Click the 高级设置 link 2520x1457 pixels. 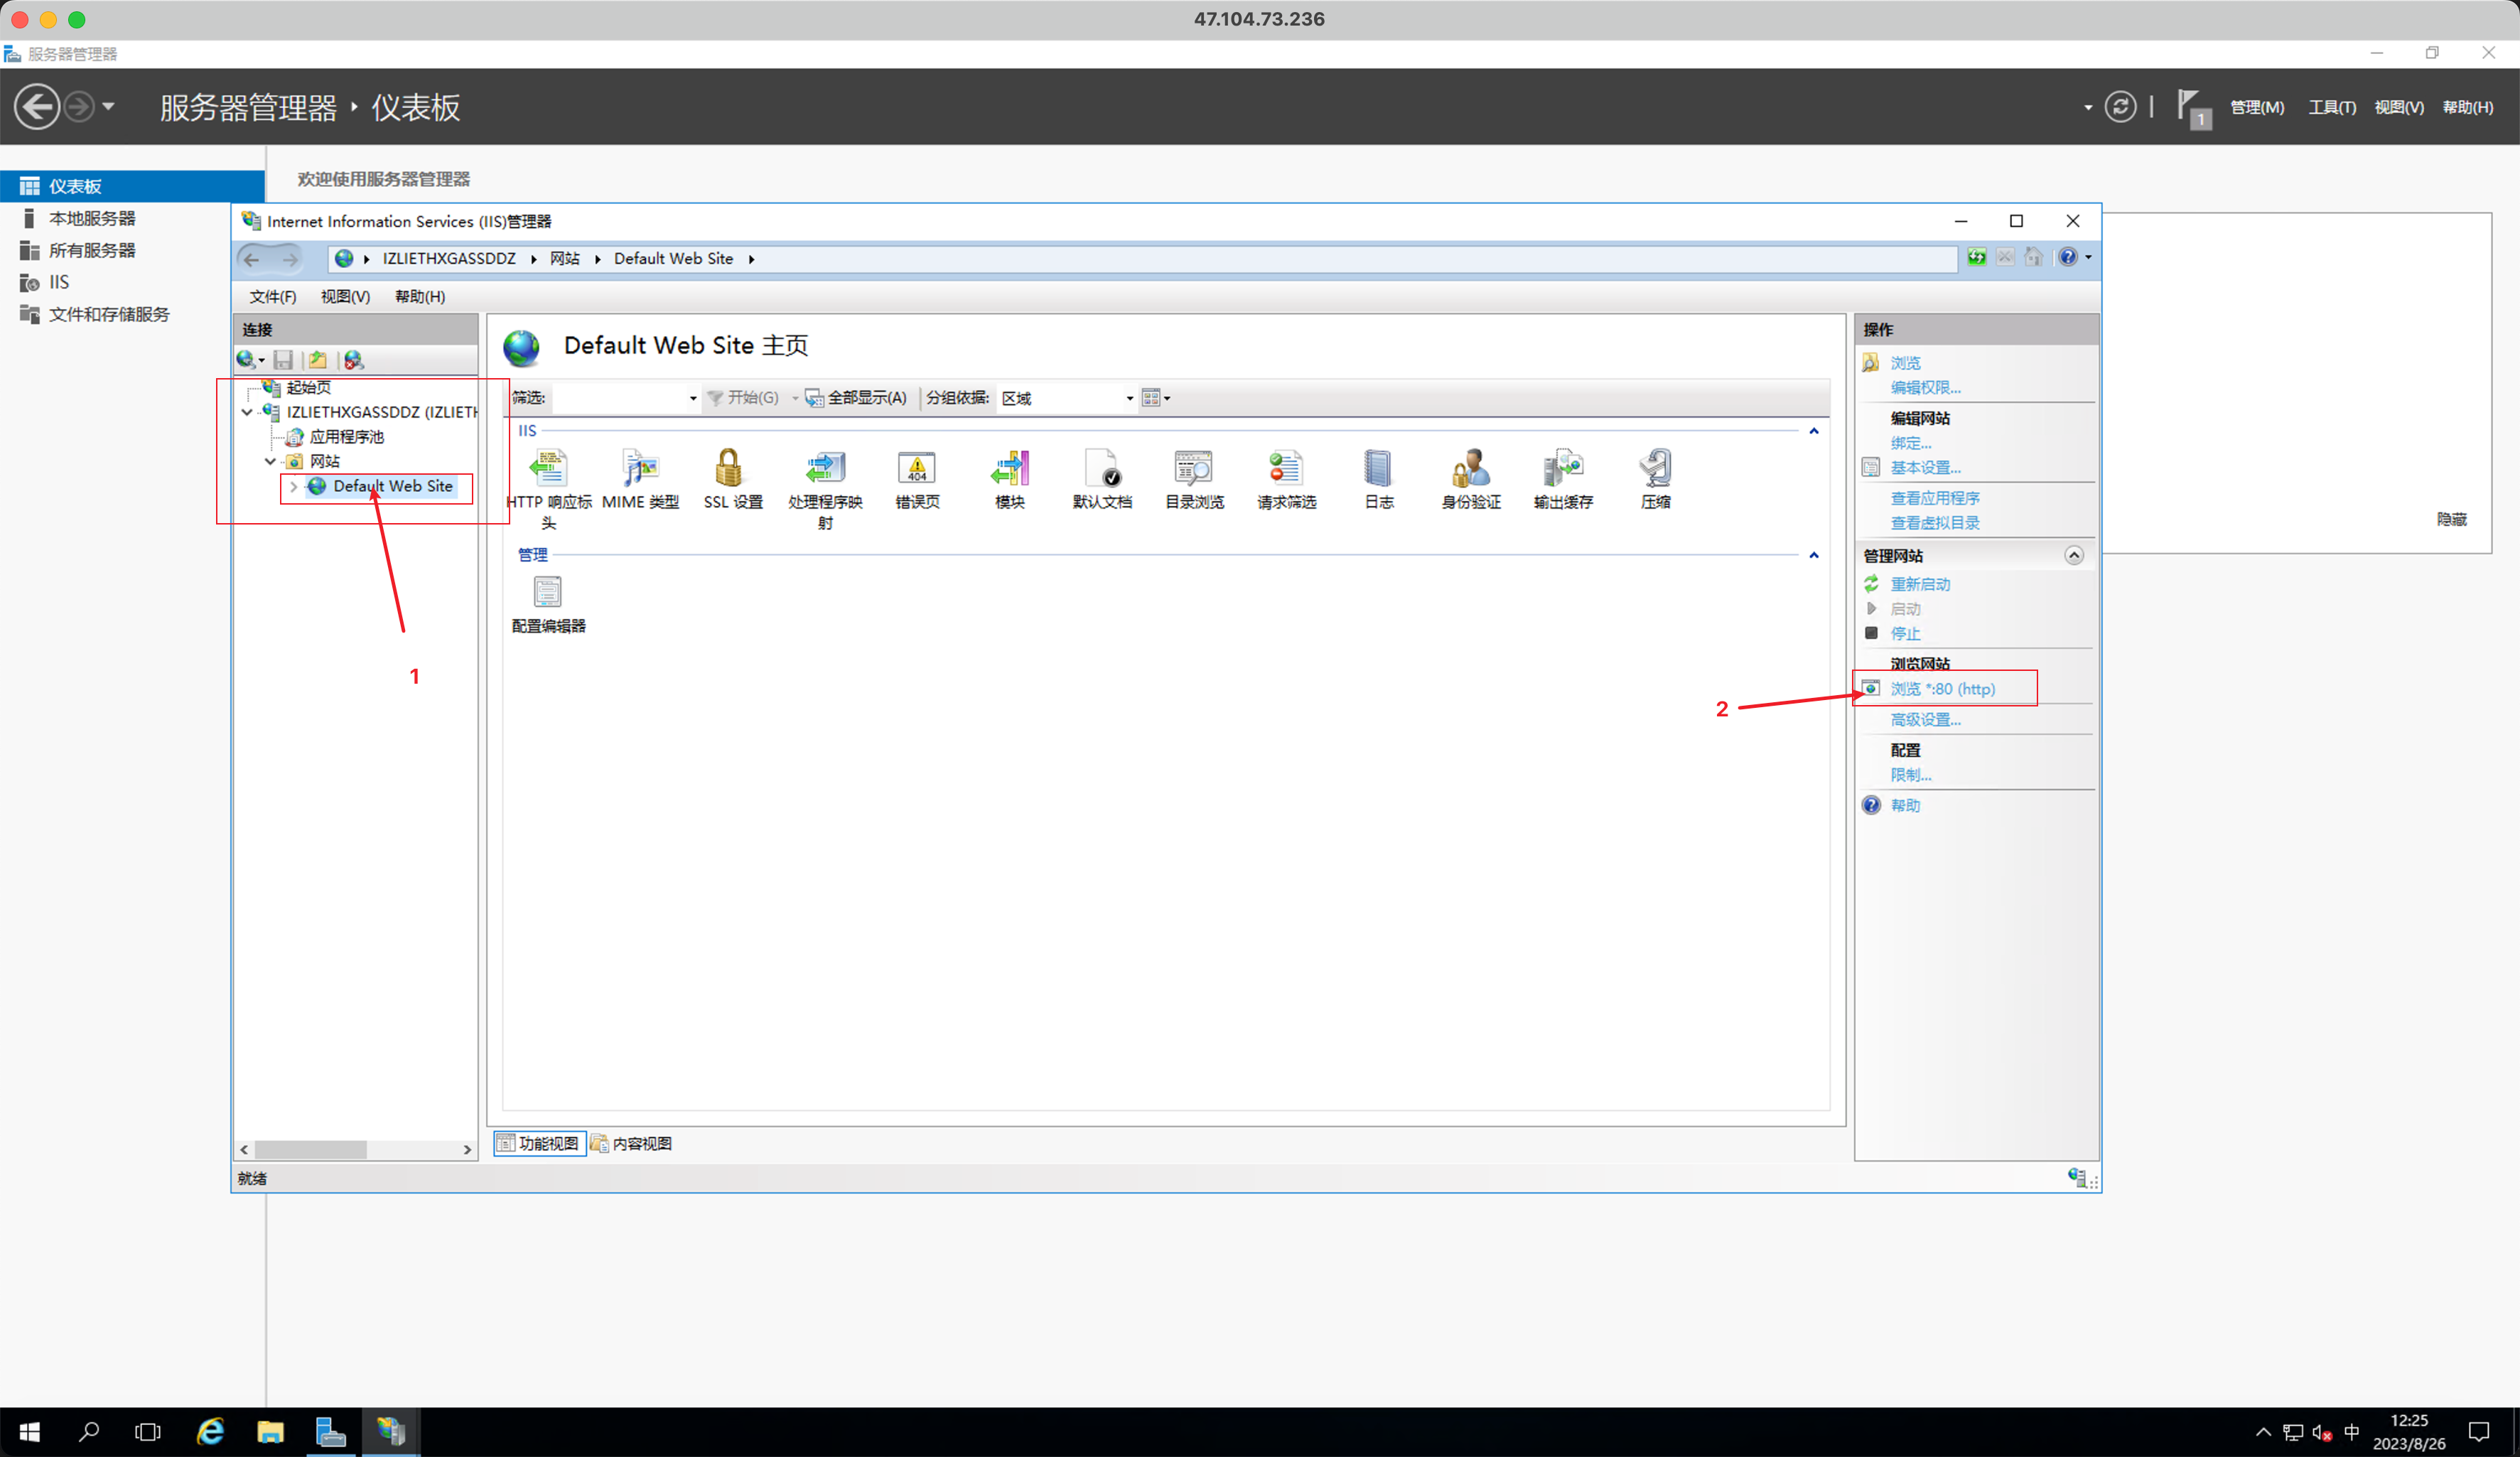(x=1924, y=719)
